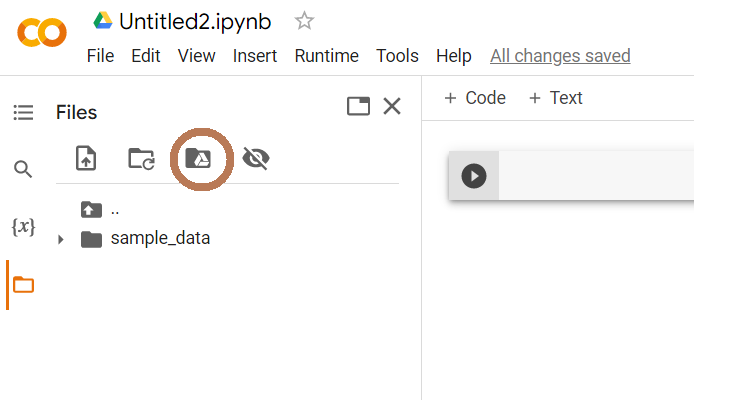Expand the sample_data folder arrow
The height and width of the screenshot is (400, 752).
[60, 239]
